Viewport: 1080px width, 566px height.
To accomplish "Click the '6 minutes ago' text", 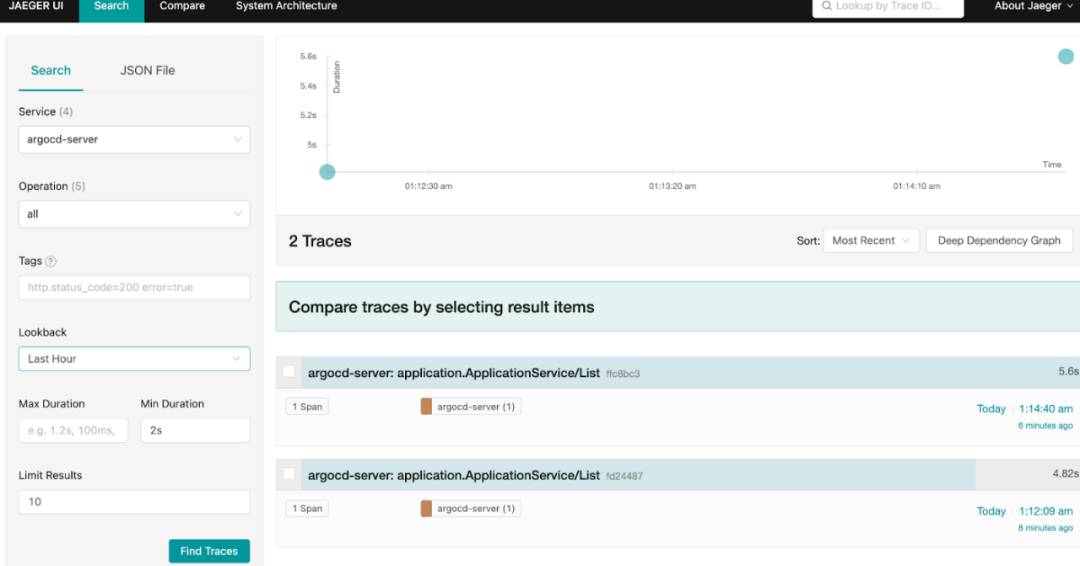I will point(1046,426).
